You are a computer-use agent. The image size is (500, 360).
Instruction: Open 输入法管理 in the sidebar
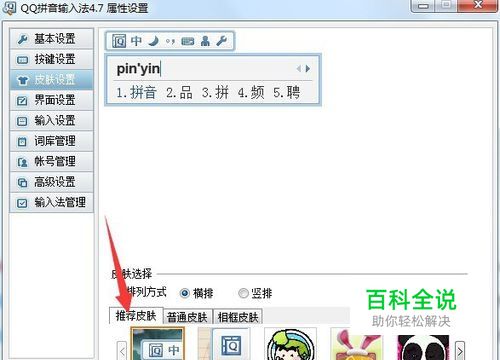[51, 202]
